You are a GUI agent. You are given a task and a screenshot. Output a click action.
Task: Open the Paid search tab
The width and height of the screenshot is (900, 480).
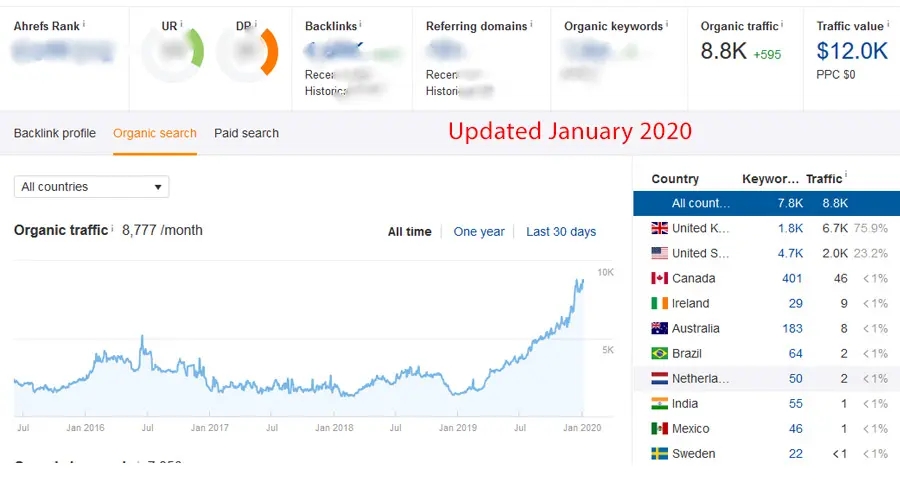(246, 133)
